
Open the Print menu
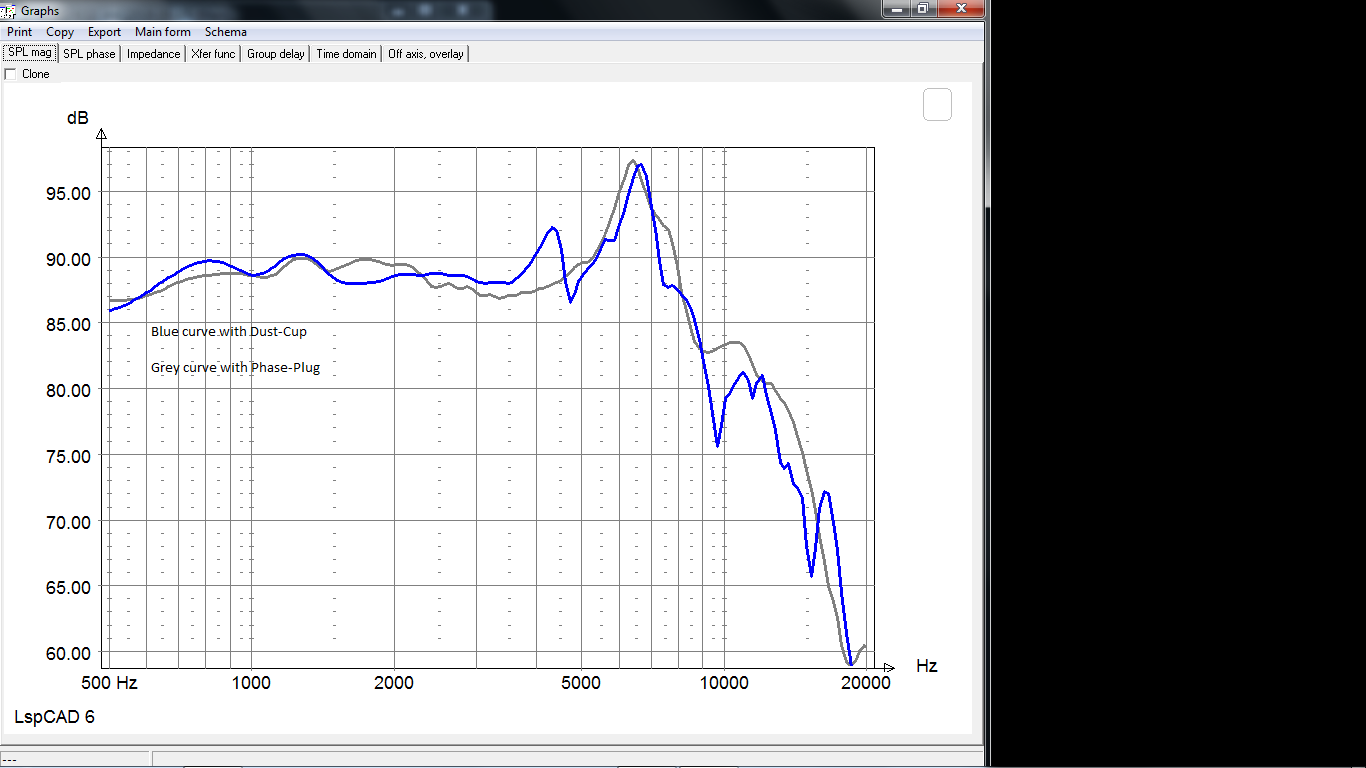pos(19,32)
